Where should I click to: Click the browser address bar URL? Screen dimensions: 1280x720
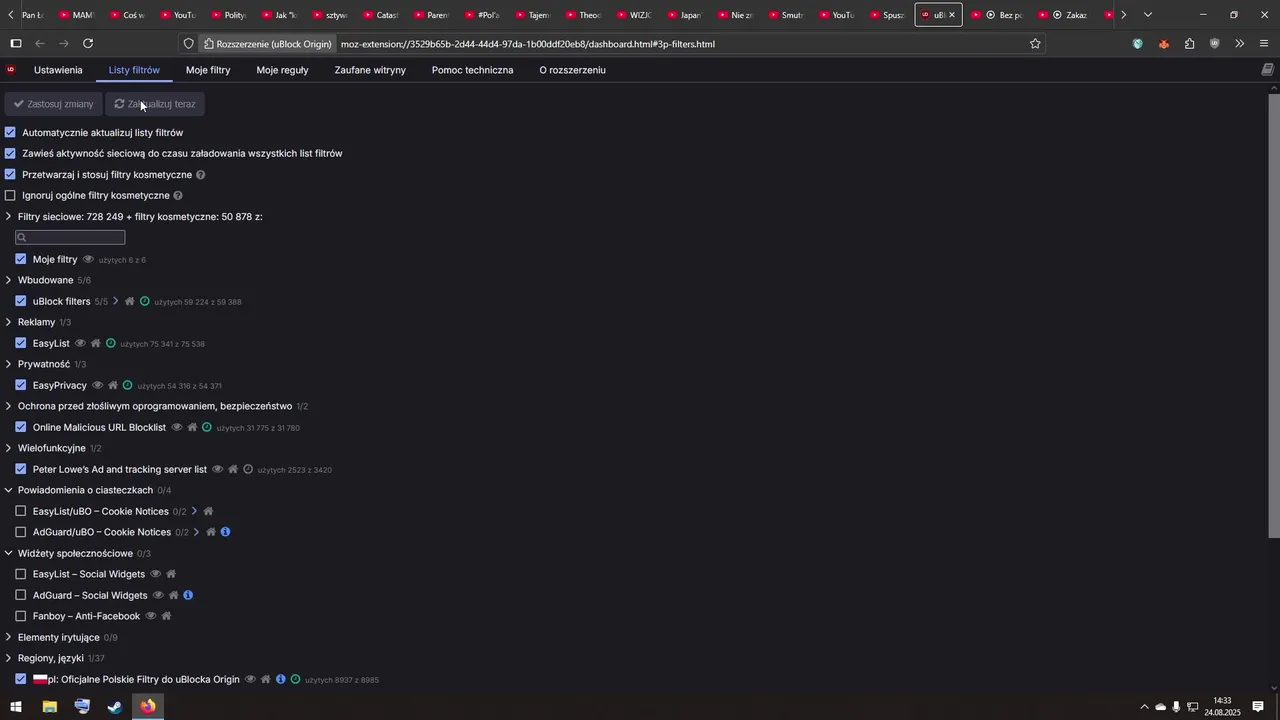[527, 44]
